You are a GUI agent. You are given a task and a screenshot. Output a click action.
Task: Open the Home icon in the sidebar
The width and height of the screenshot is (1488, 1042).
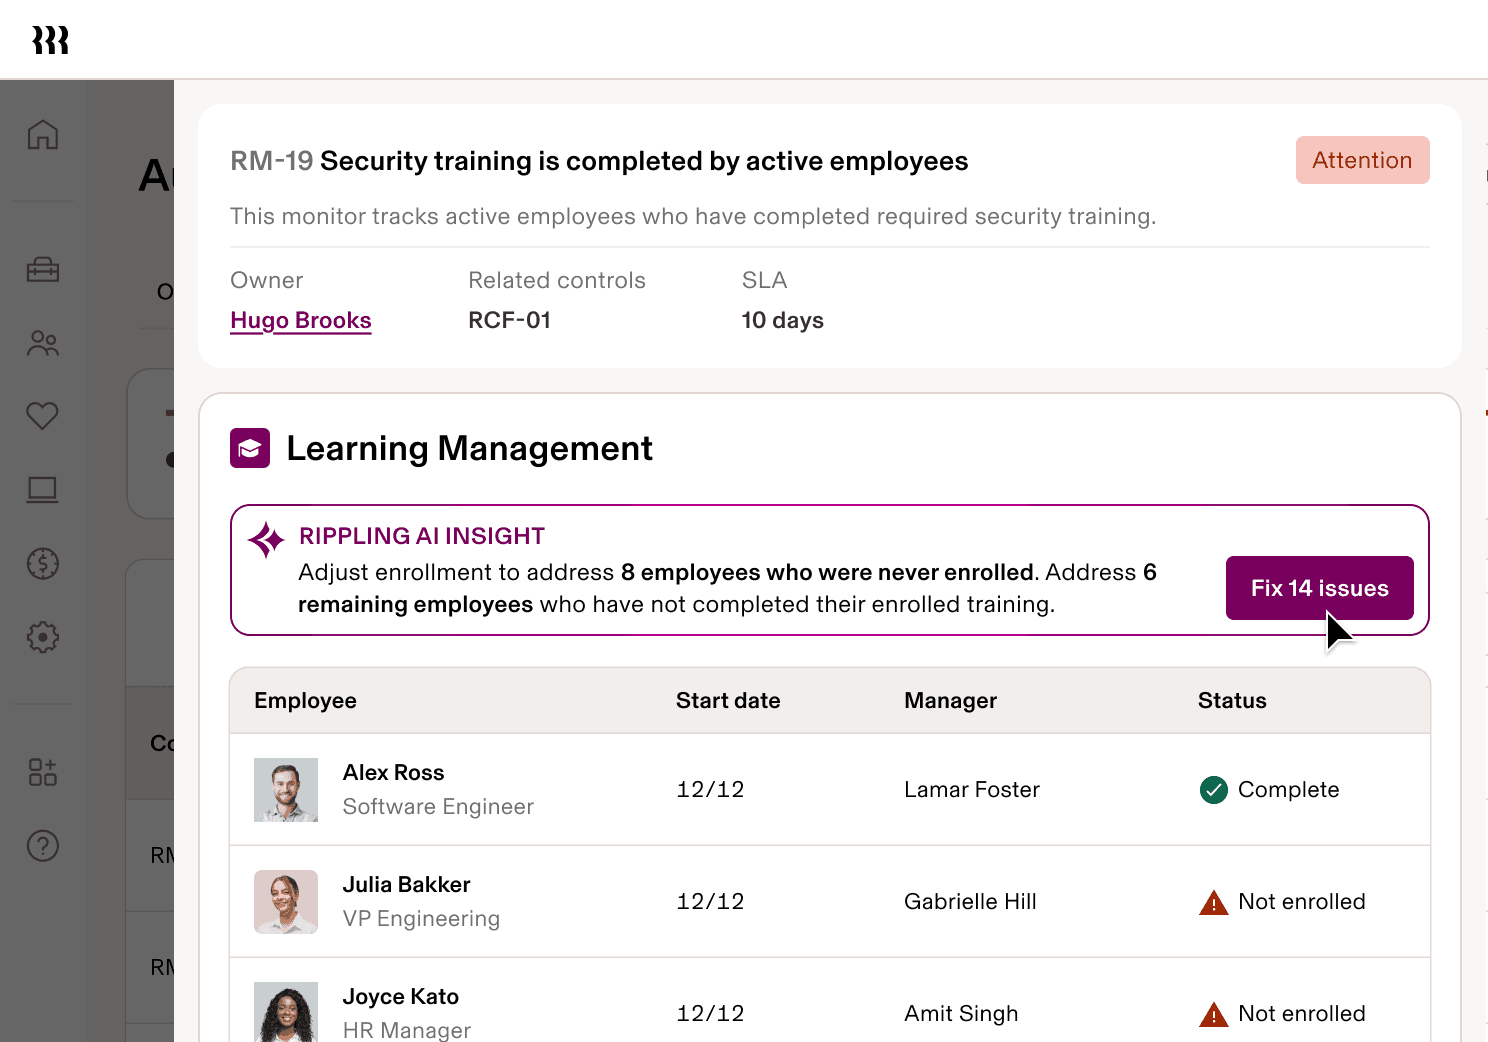43,134
